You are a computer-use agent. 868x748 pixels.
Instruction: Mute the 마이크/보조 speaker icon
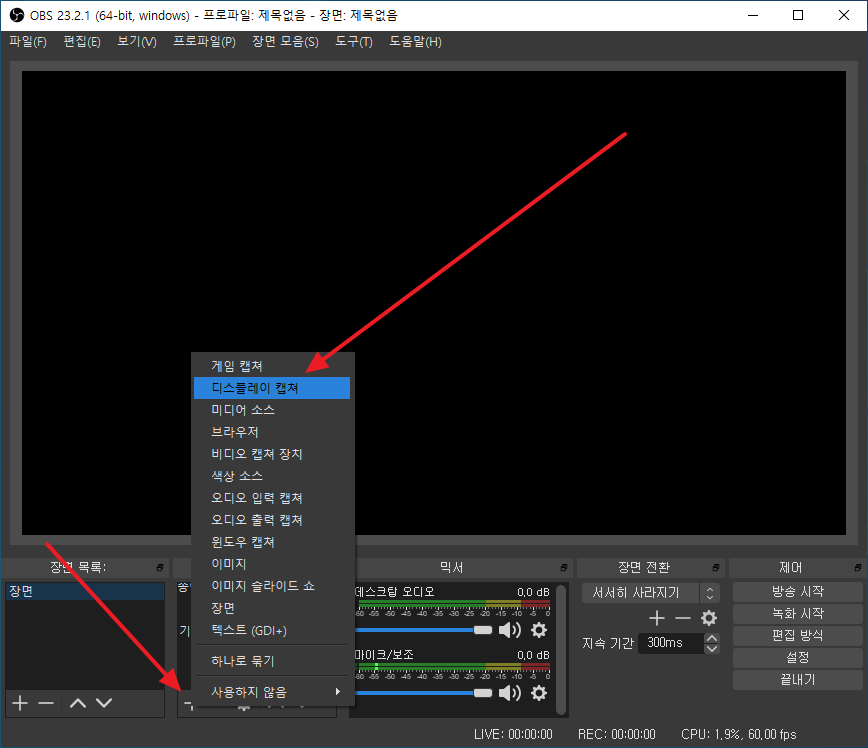coord(510,693)
